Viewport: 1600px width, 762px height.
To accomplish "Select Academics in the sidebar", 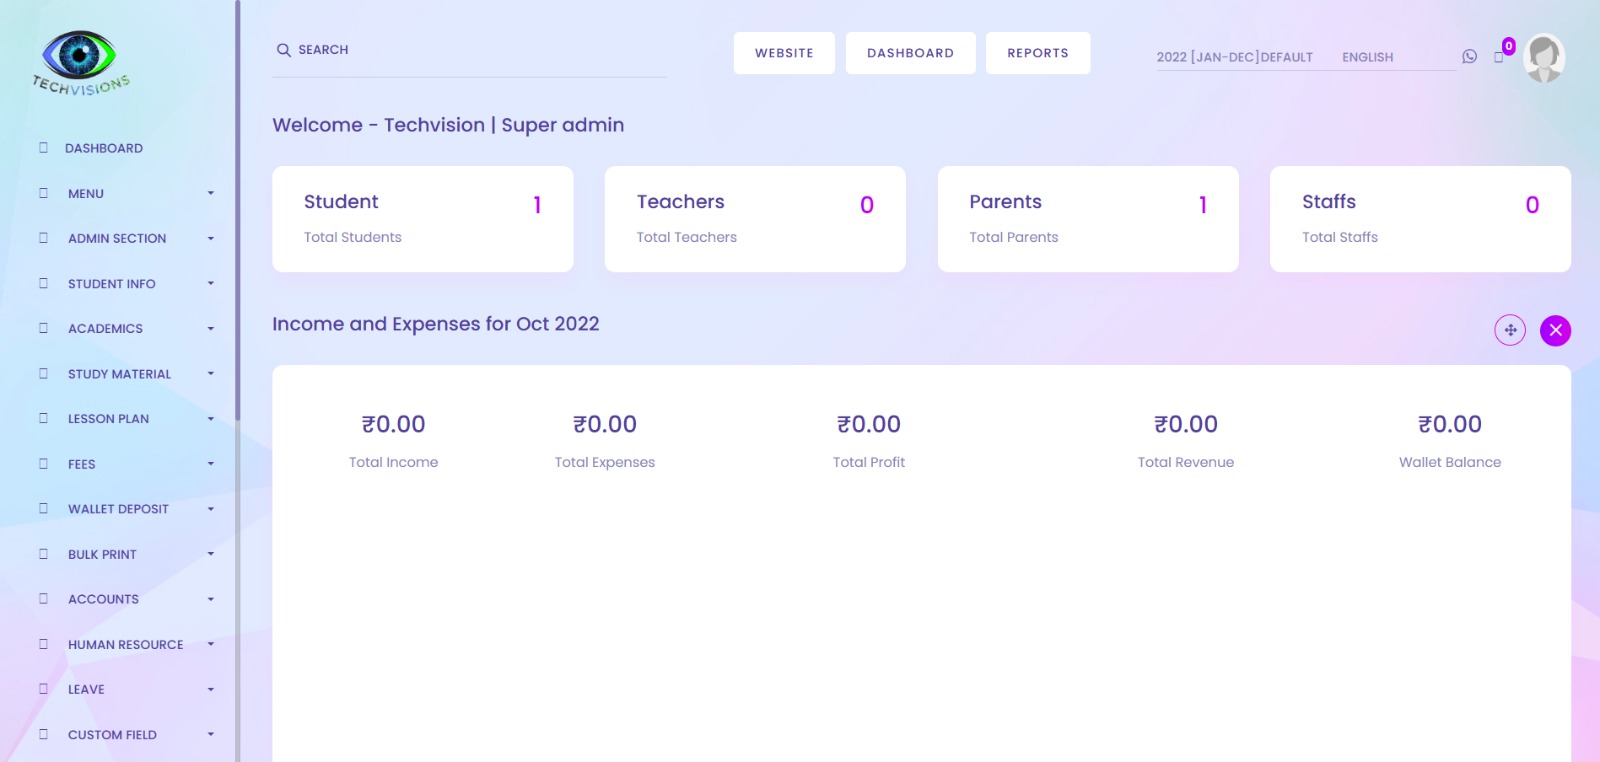I will click(x=105, y=329).
